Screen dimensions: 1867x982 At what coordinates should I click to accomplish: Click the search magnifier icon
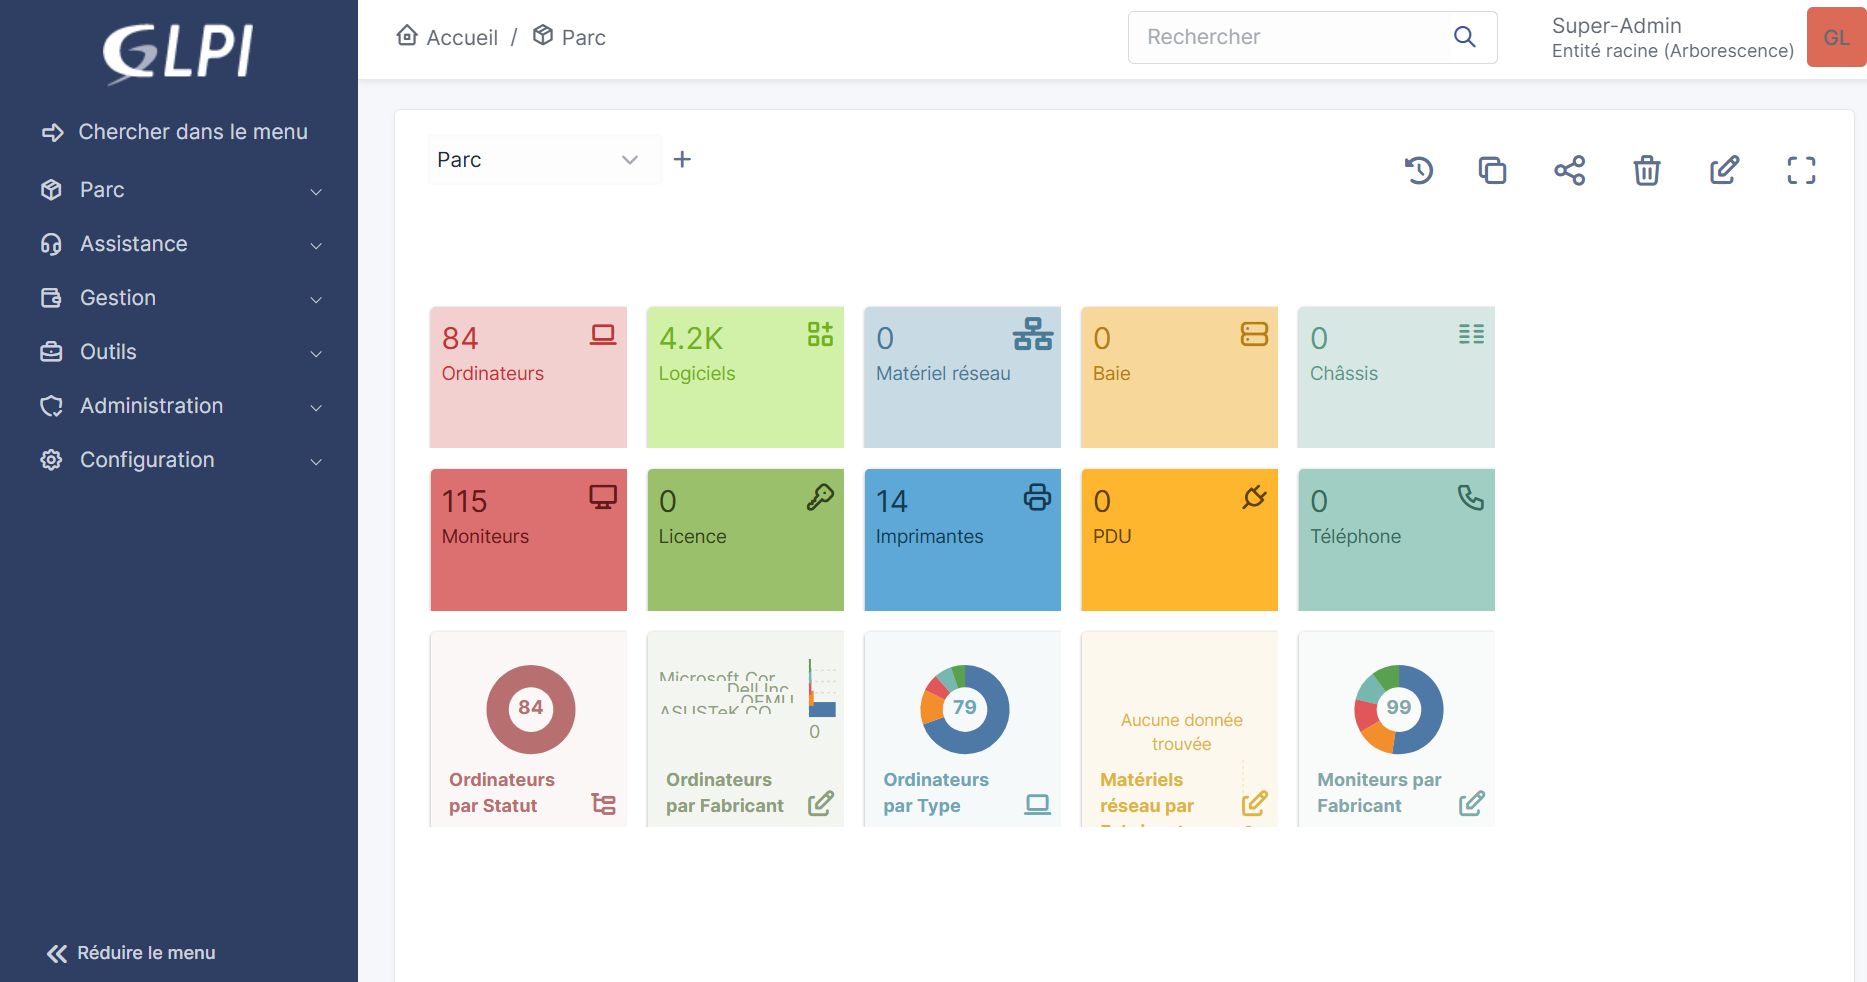(1464, 37)
